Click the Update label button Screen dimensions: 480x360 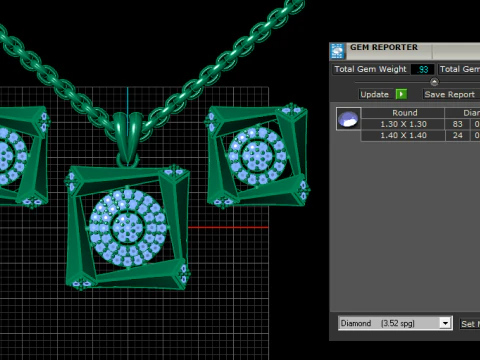click(x=375, y=94)
